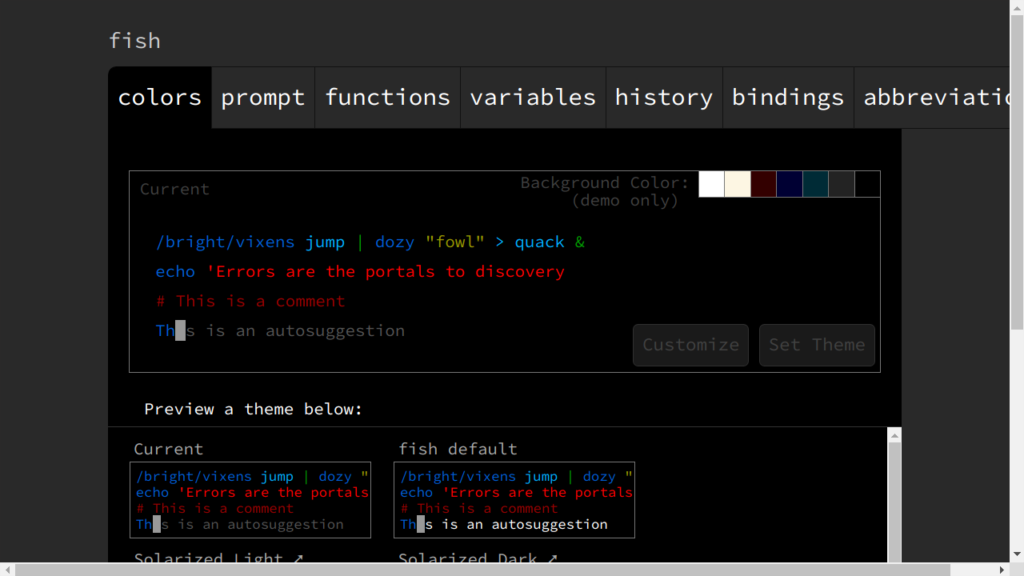
Task: Click the 'fish' page title
Action: click(x=135, y=40)
